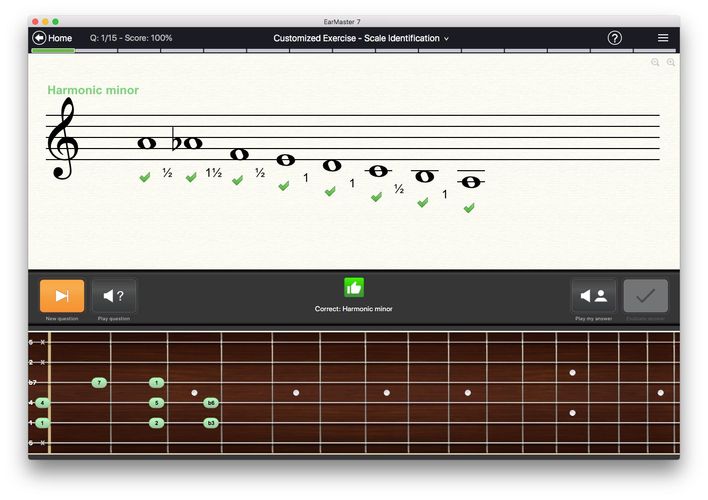Click the last note on the staff
This screenshot has height=500, width=708.
(470, 181)
